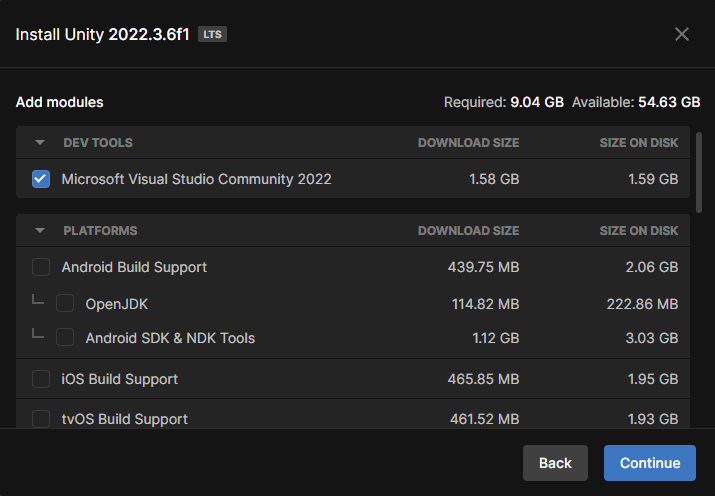Click the Continue button

(650, 463)
